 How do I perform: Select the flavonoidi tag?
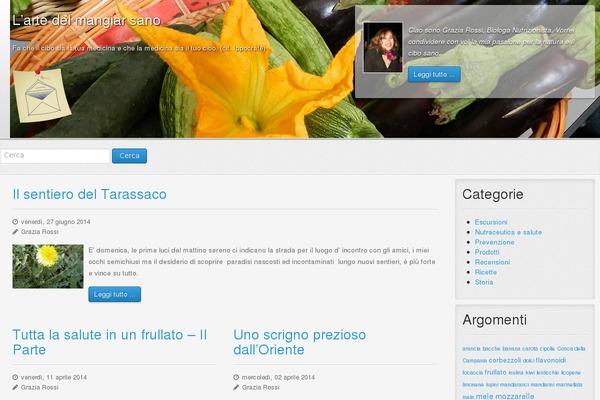coord(551,361)
